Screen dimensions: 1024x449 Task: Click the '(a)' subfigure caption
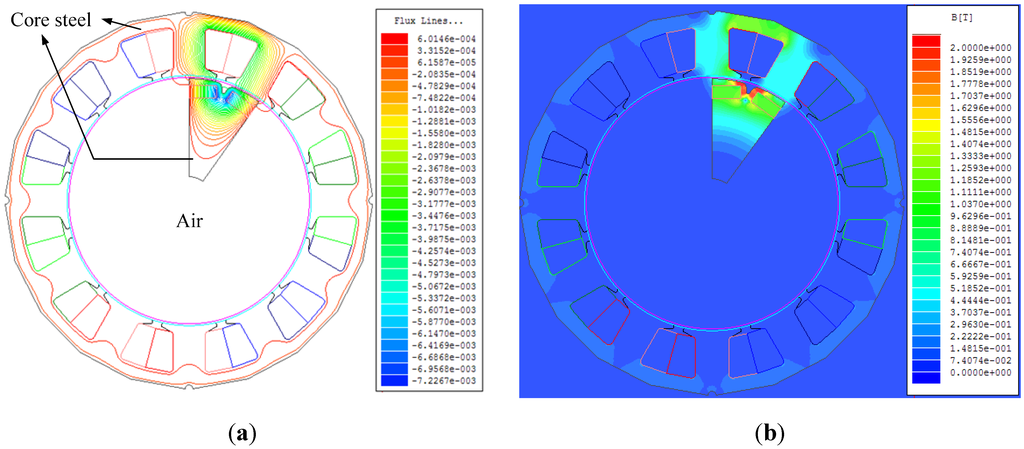click(x=243, y=432)
